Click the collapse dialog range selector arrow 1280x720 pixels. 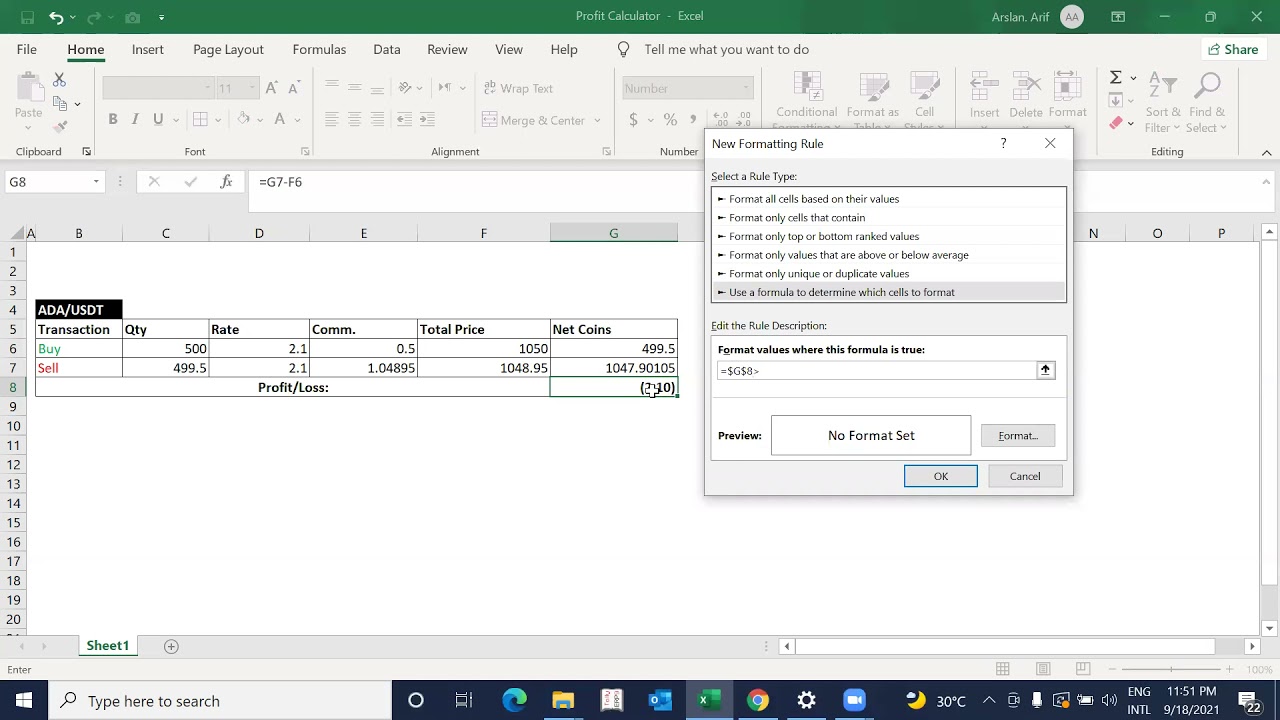[x=1045, y=370]
